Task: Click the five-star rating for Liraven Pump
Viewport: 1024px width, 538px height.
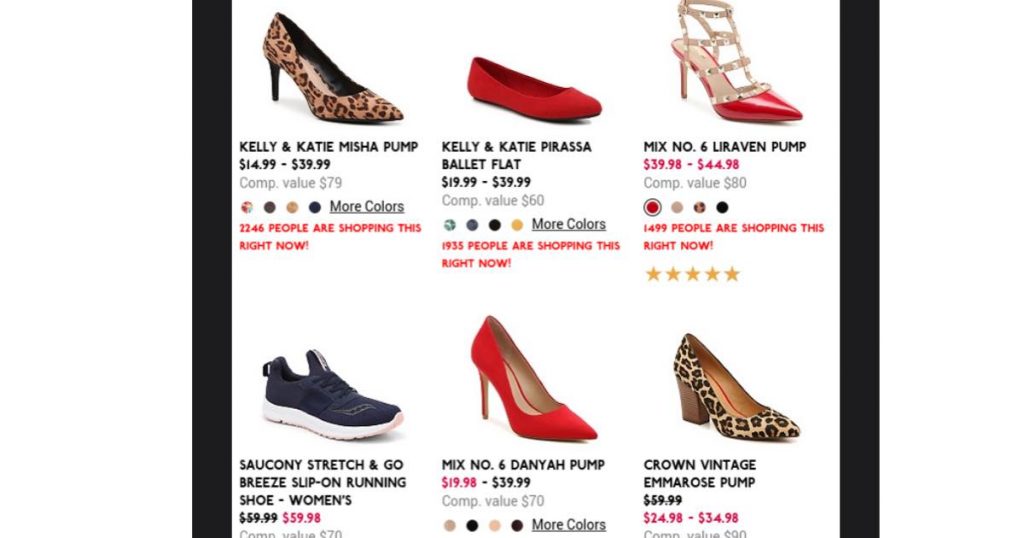Action: coord(692,274)
